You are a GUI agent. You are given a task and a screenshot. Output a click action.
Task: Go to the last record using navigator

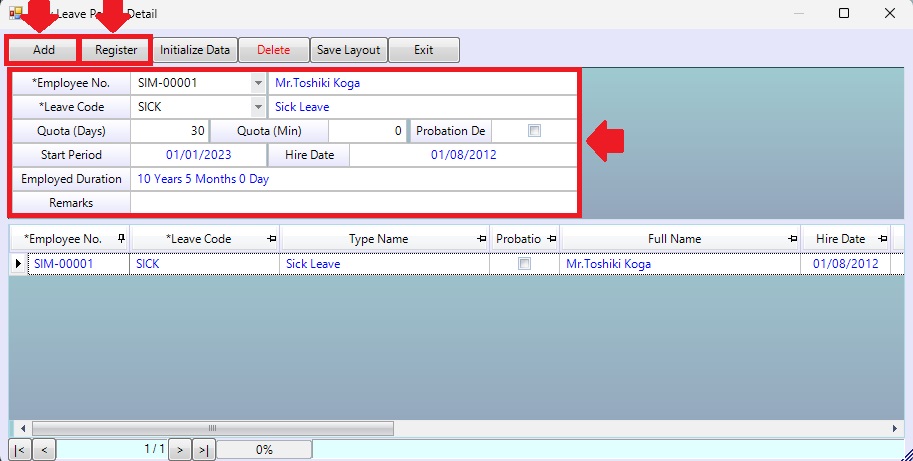point(203,450)
